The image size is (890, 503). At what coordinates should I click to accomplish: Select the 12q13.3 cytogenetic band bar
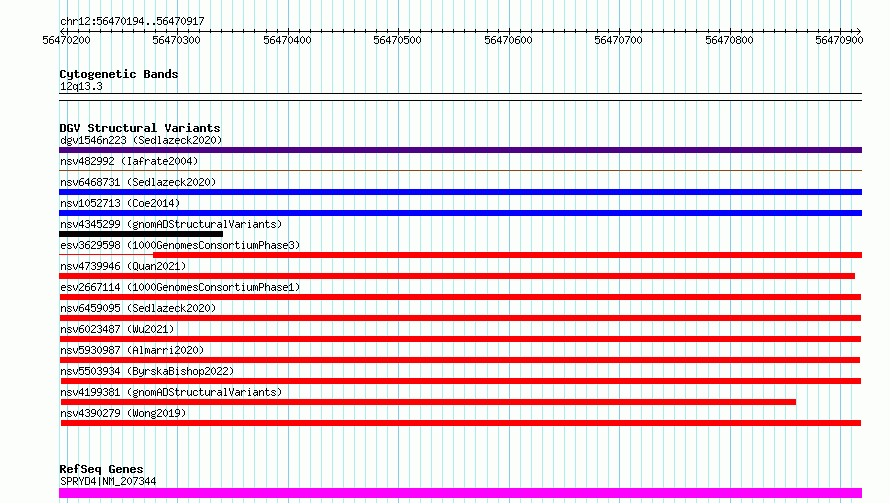tap(460, 97)
